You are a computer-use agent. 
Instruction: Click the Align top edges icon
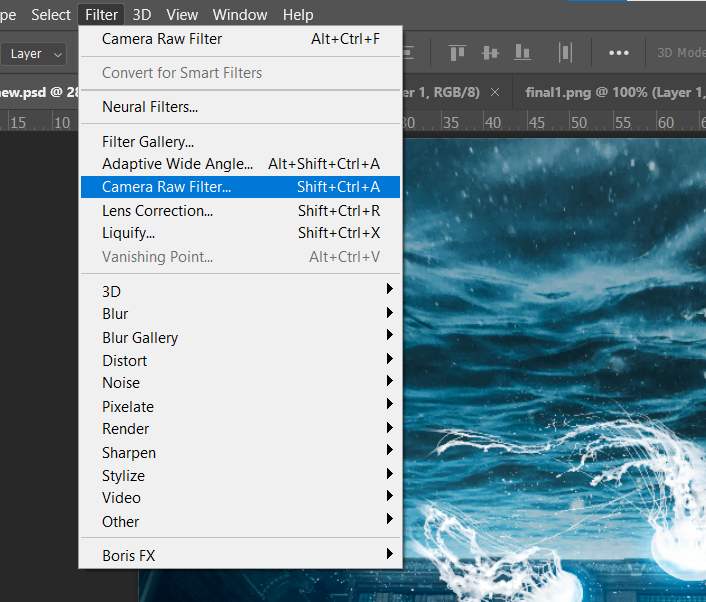pos(457,53)
